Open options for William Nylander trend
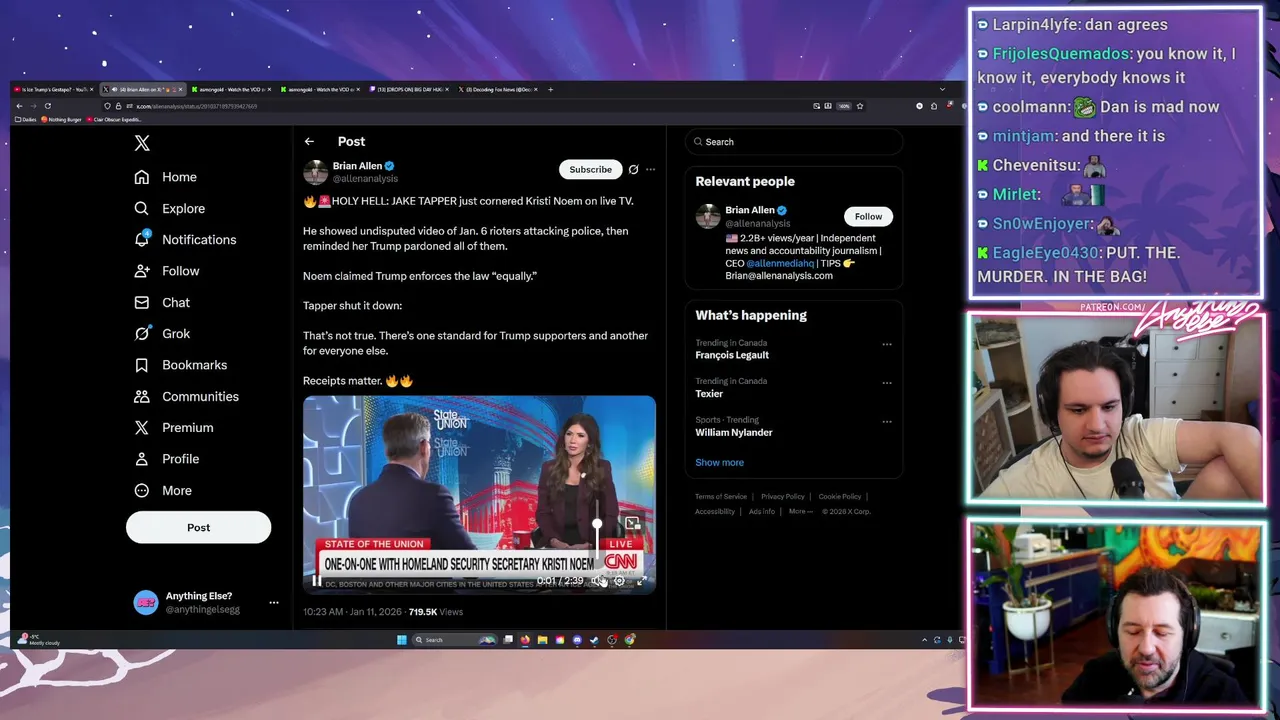The height and width of the screenshot is (720, 1280). pos(886,422)
